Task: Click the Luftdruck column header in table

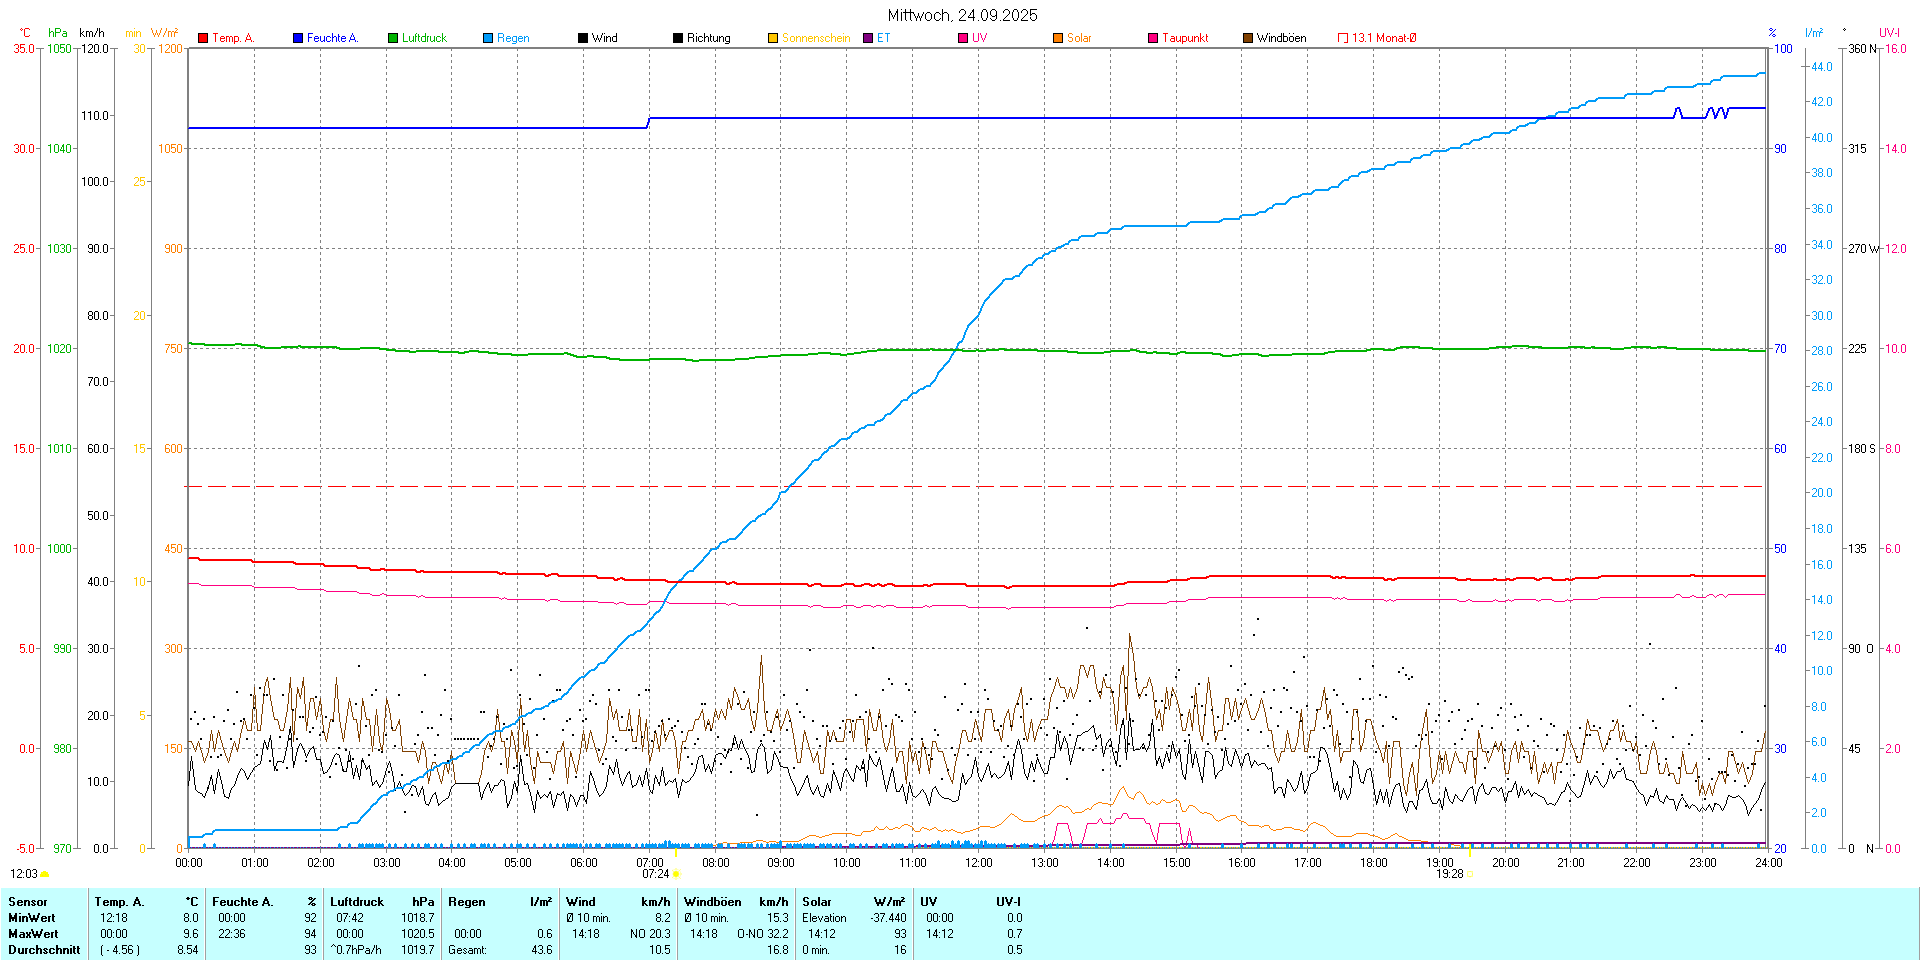Action: (x=357, y=902)
